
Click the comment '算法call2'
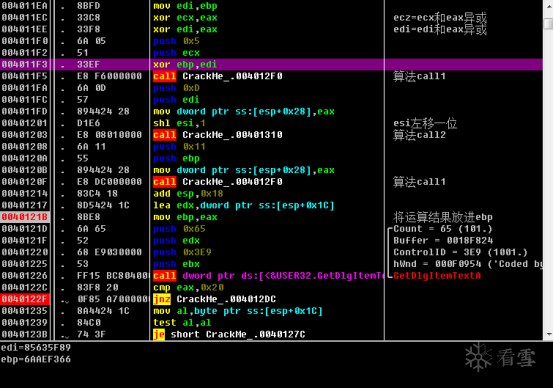coord(419,135)
